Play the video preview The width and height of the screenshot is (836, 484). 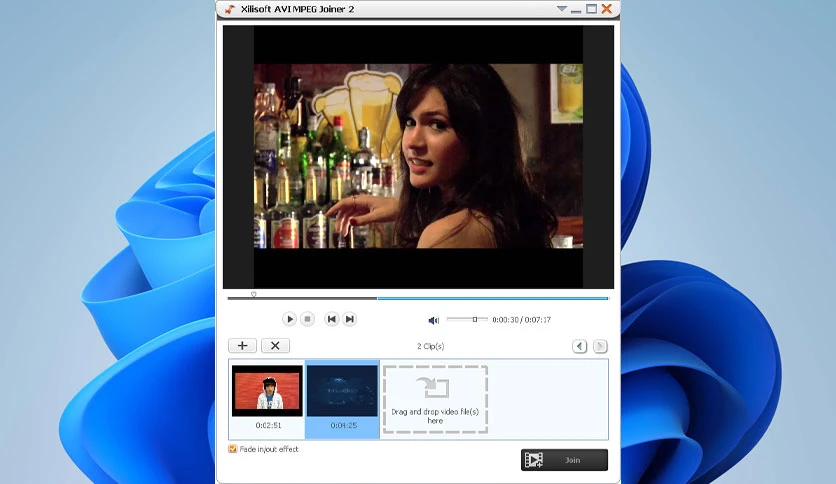(x=289, y=319)
